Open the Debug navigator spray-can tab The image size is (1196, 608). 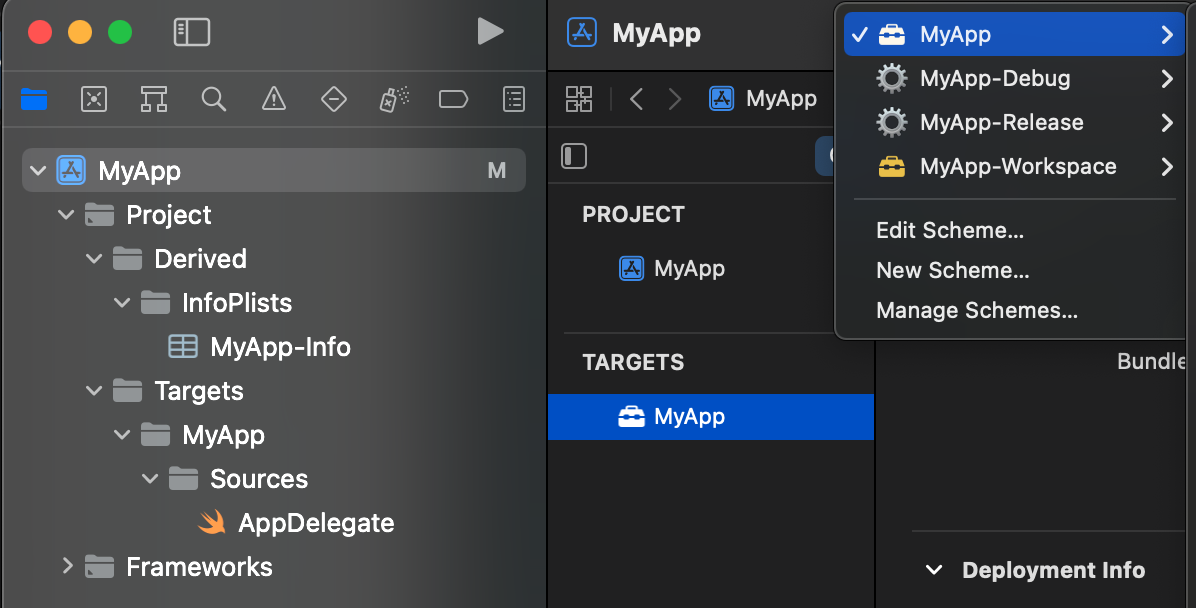pyautogui.click(x=394, y=99)
